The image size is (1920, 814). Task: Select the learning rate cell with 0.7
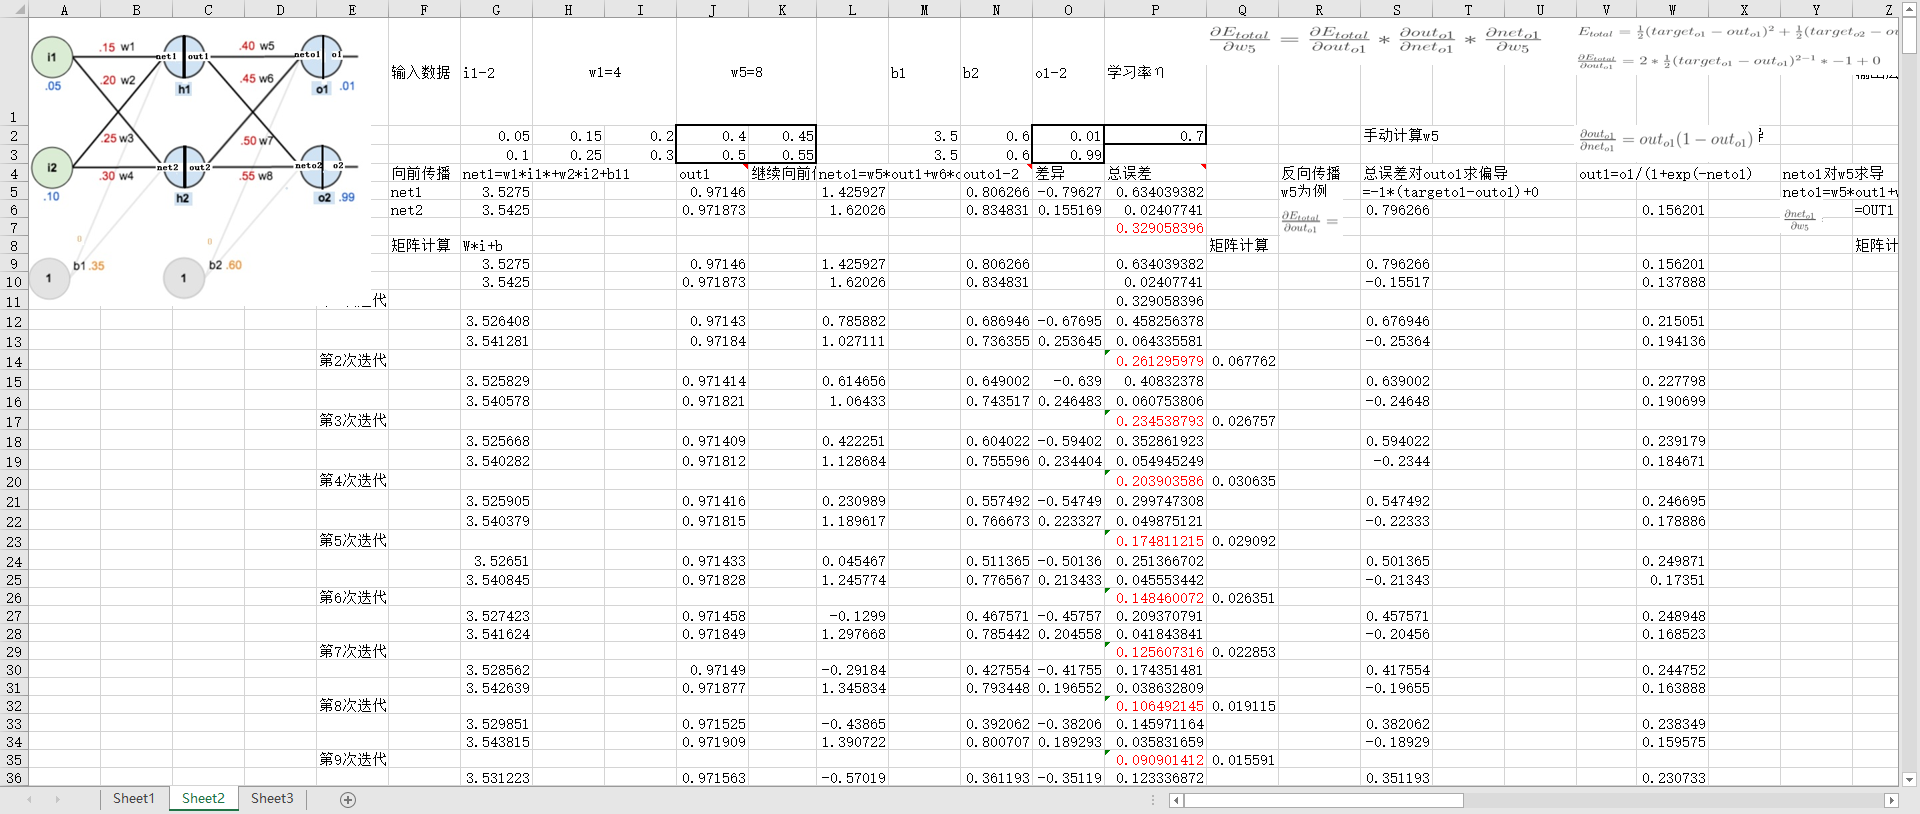coord(1155,136)
